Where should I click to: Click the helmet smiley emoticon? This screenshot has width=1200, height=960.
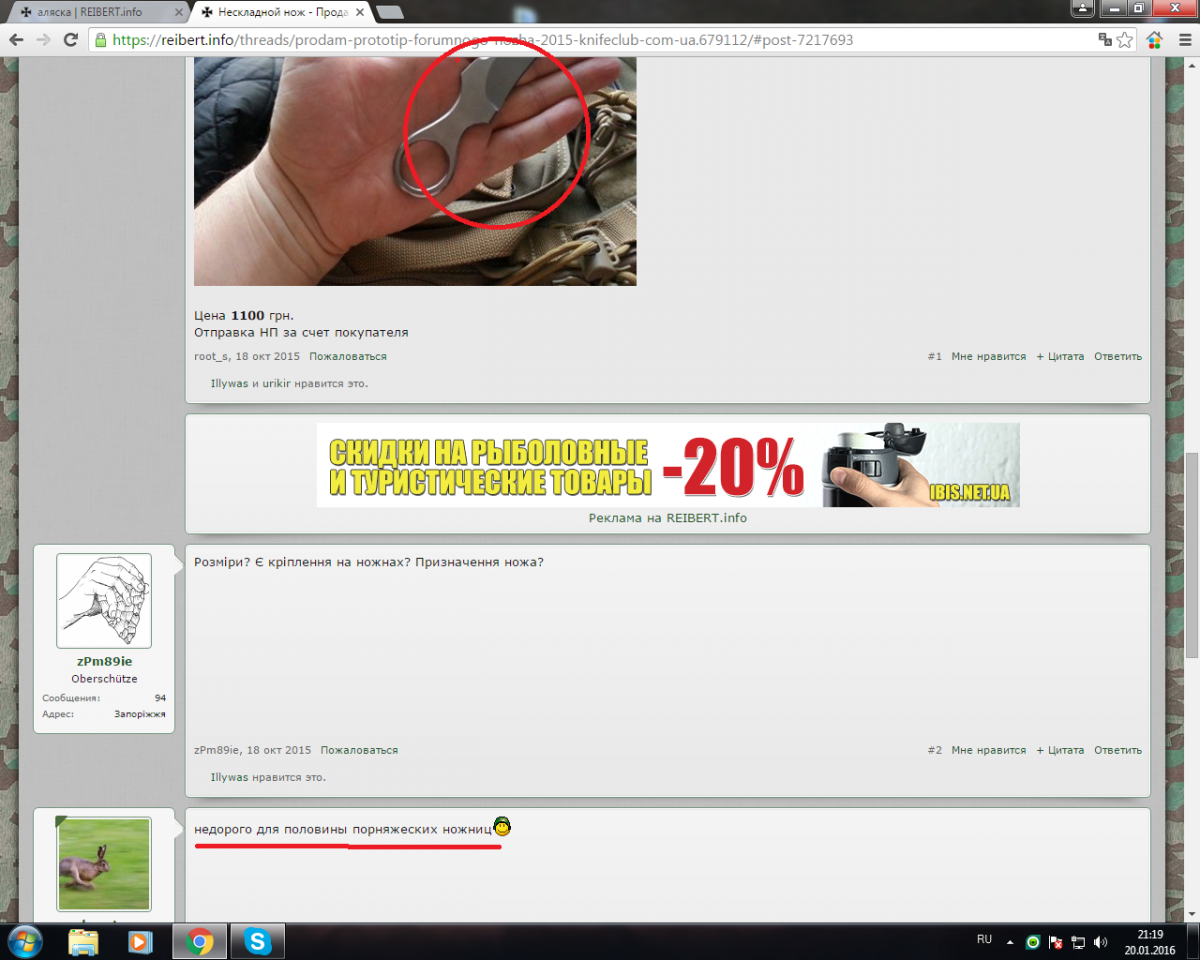click(x=502, y=827)
